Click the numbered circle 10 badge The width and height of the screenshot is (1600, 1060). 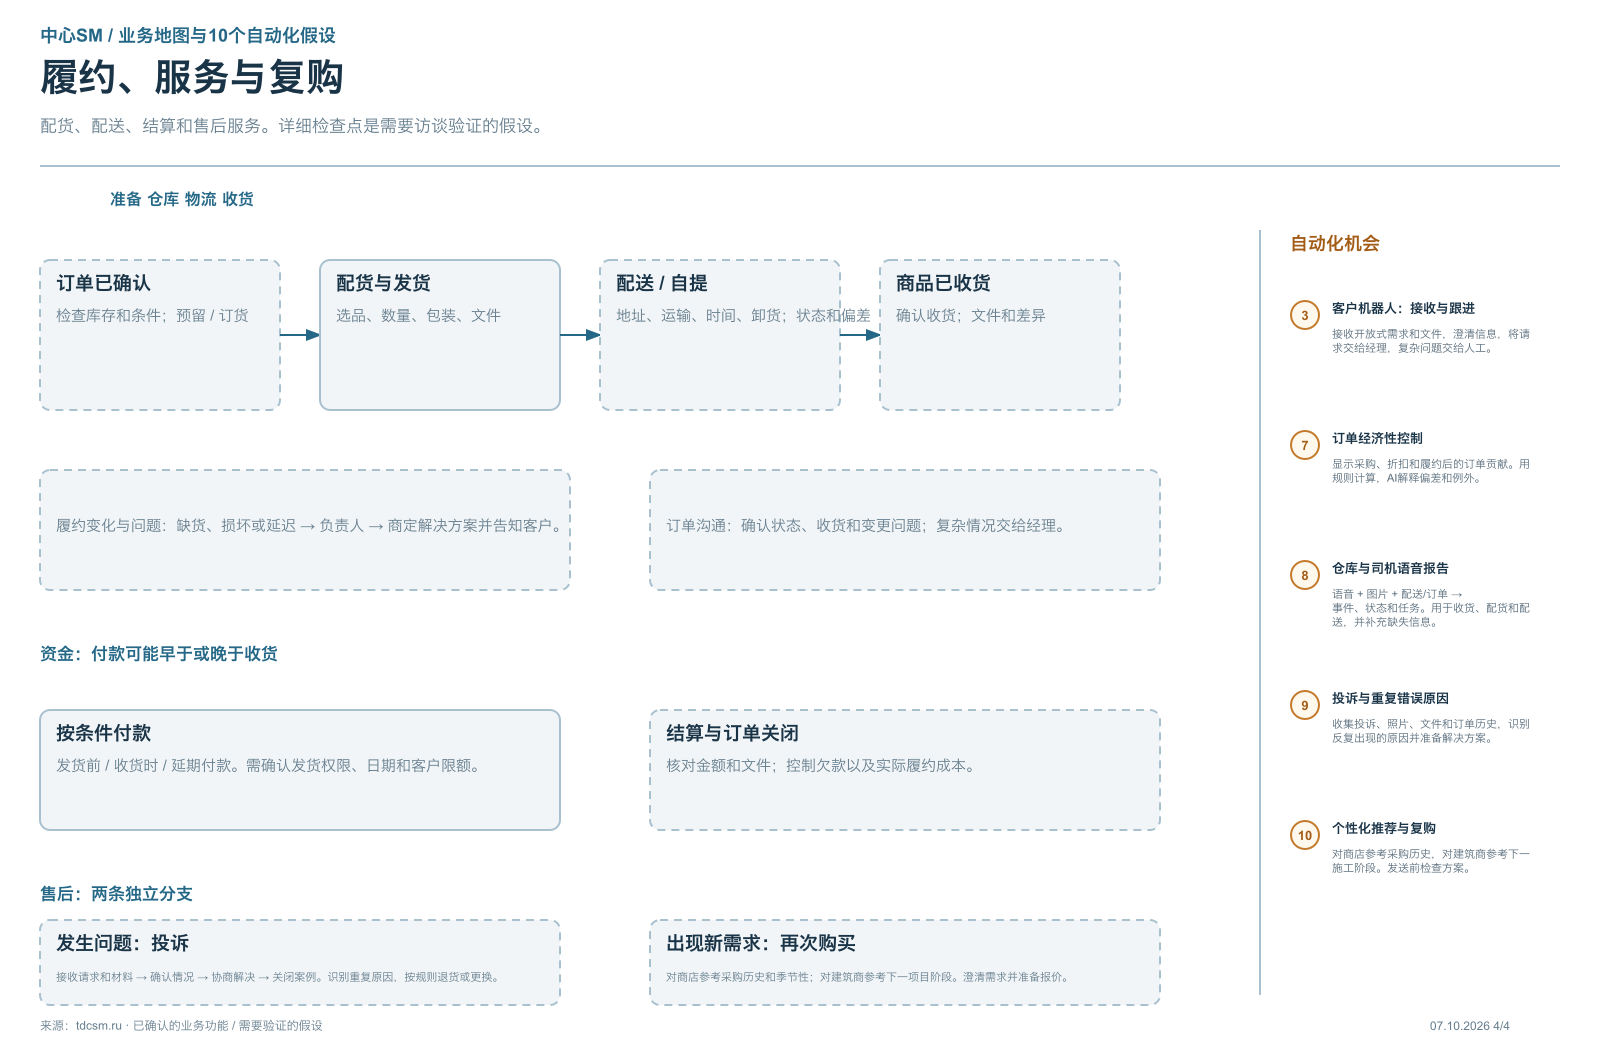1304,835
